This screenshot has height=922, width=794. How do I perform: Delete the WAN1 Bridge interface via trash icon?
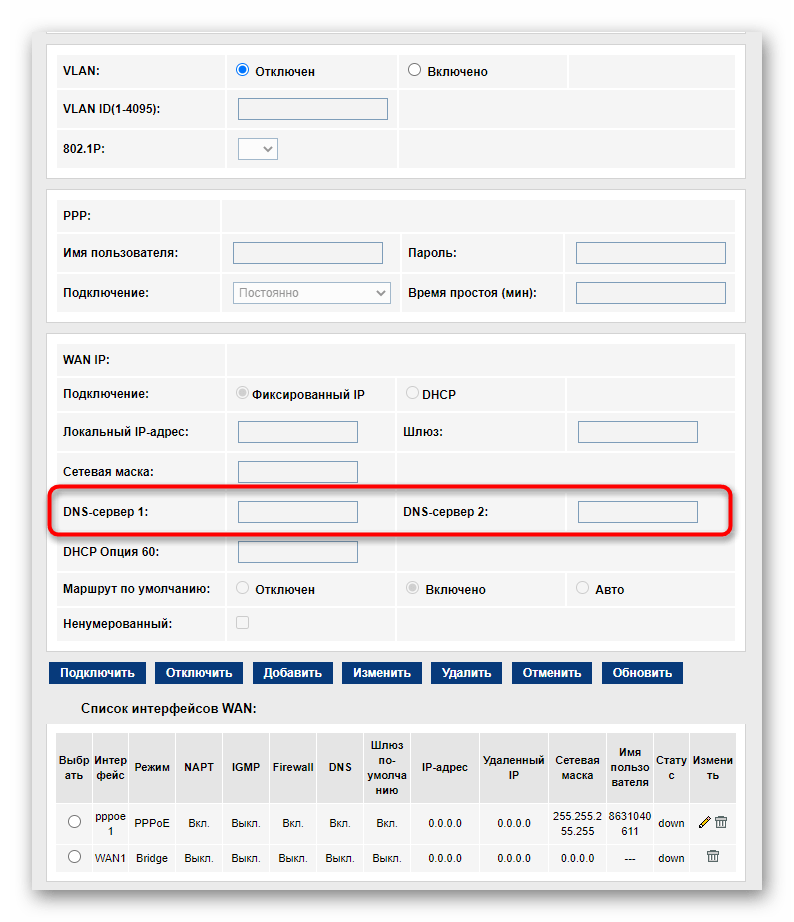713,856
